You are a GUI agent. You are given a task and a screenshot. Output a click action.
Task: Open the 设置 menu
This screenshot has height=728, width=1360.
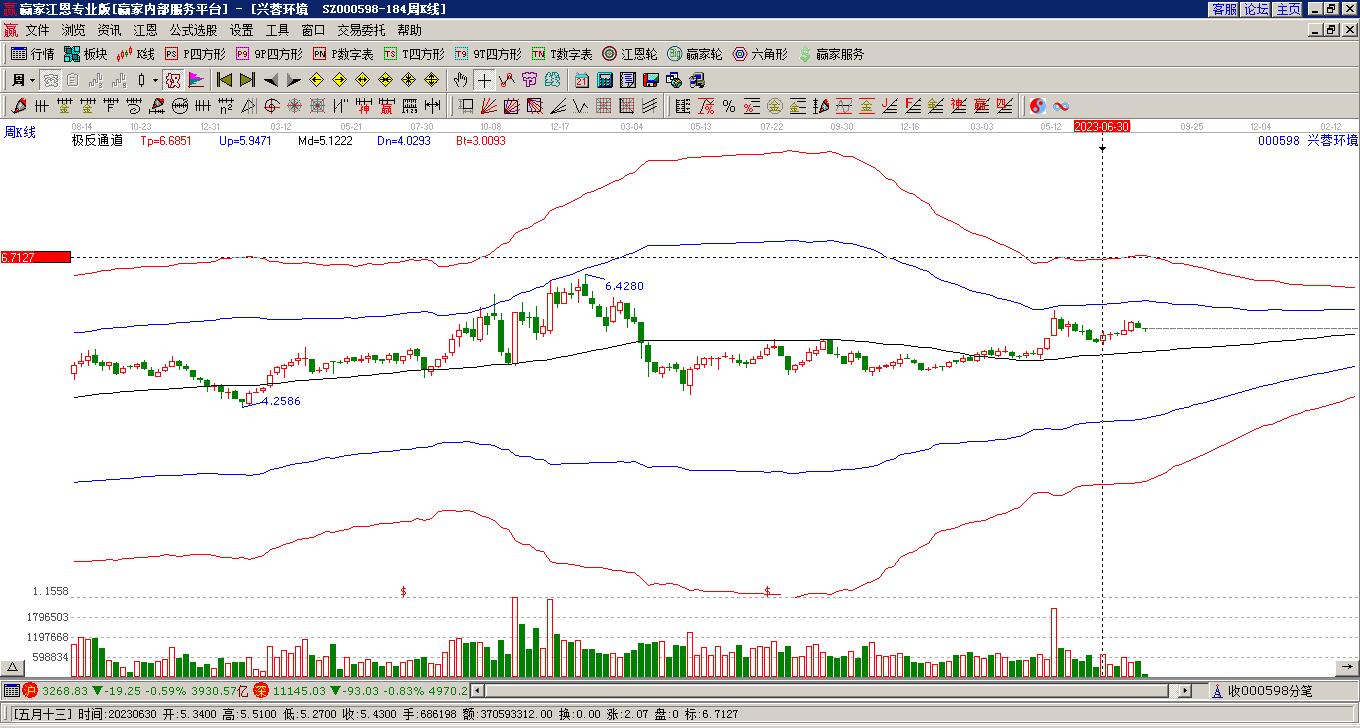(241, 31)
